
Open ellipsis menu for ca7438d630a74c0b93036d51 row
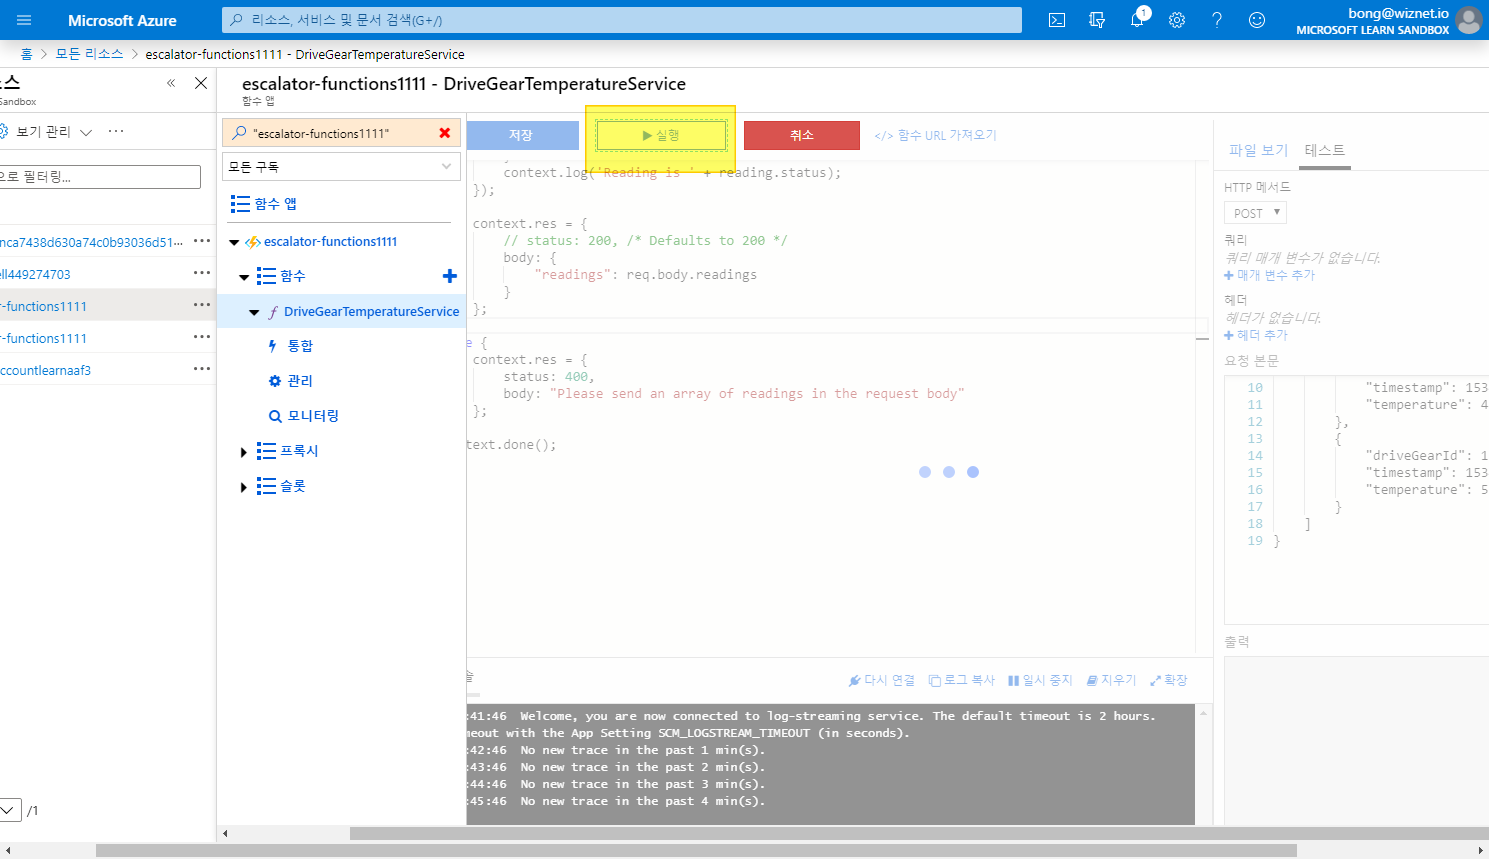(x=202, y=241)
